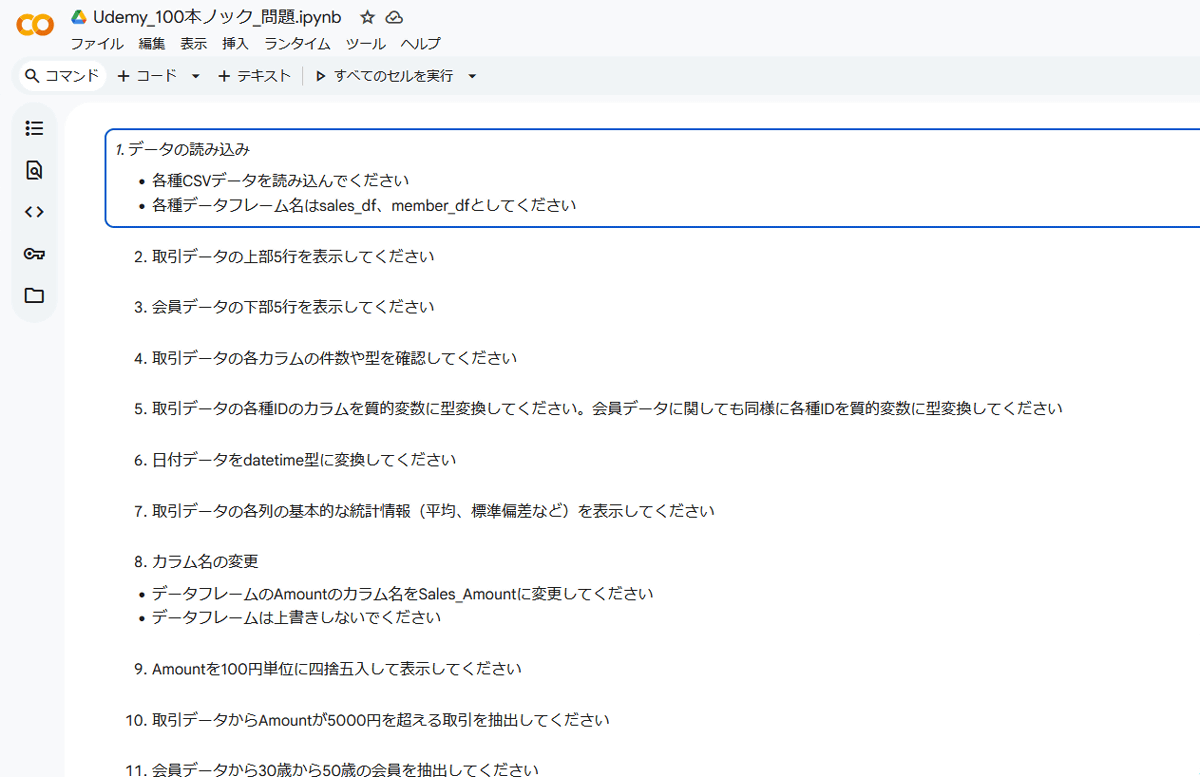Open the ファイル menu
1200x777 pixels.
(97, 44)
